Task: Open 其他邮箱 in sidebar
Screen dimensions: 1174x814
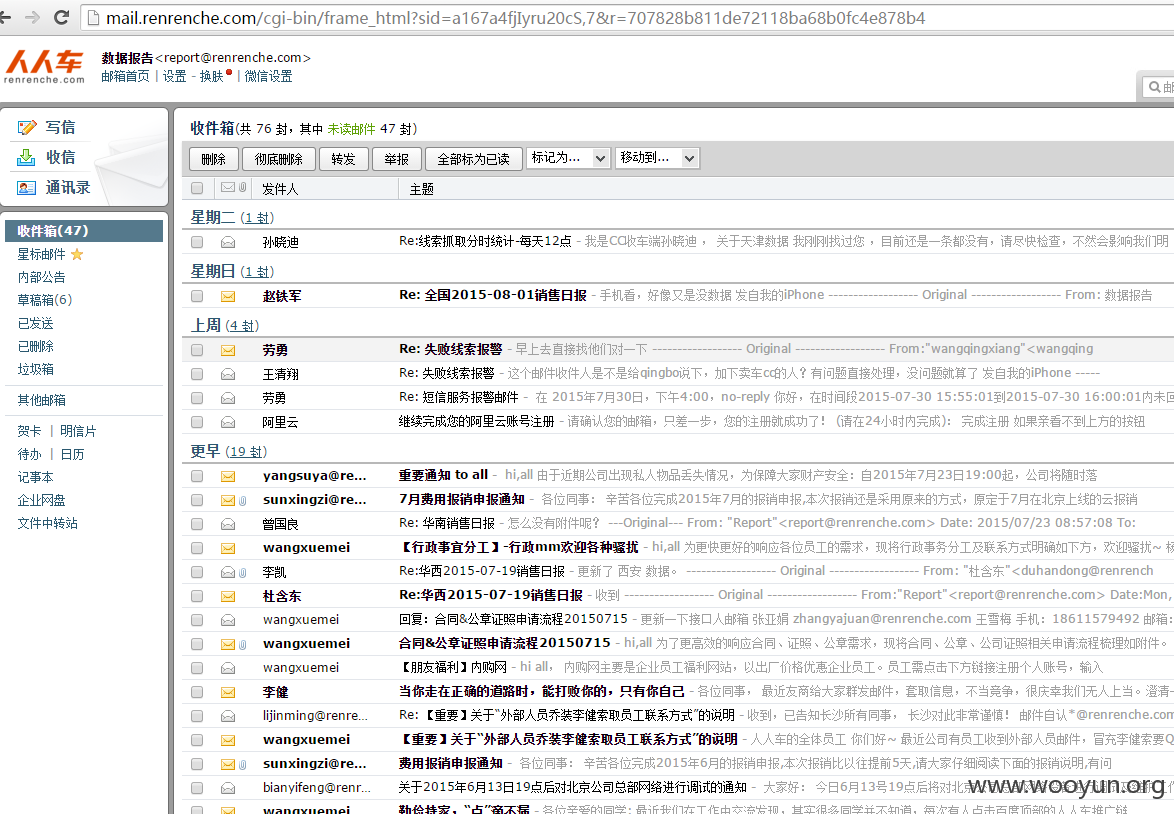Action: 41,400
